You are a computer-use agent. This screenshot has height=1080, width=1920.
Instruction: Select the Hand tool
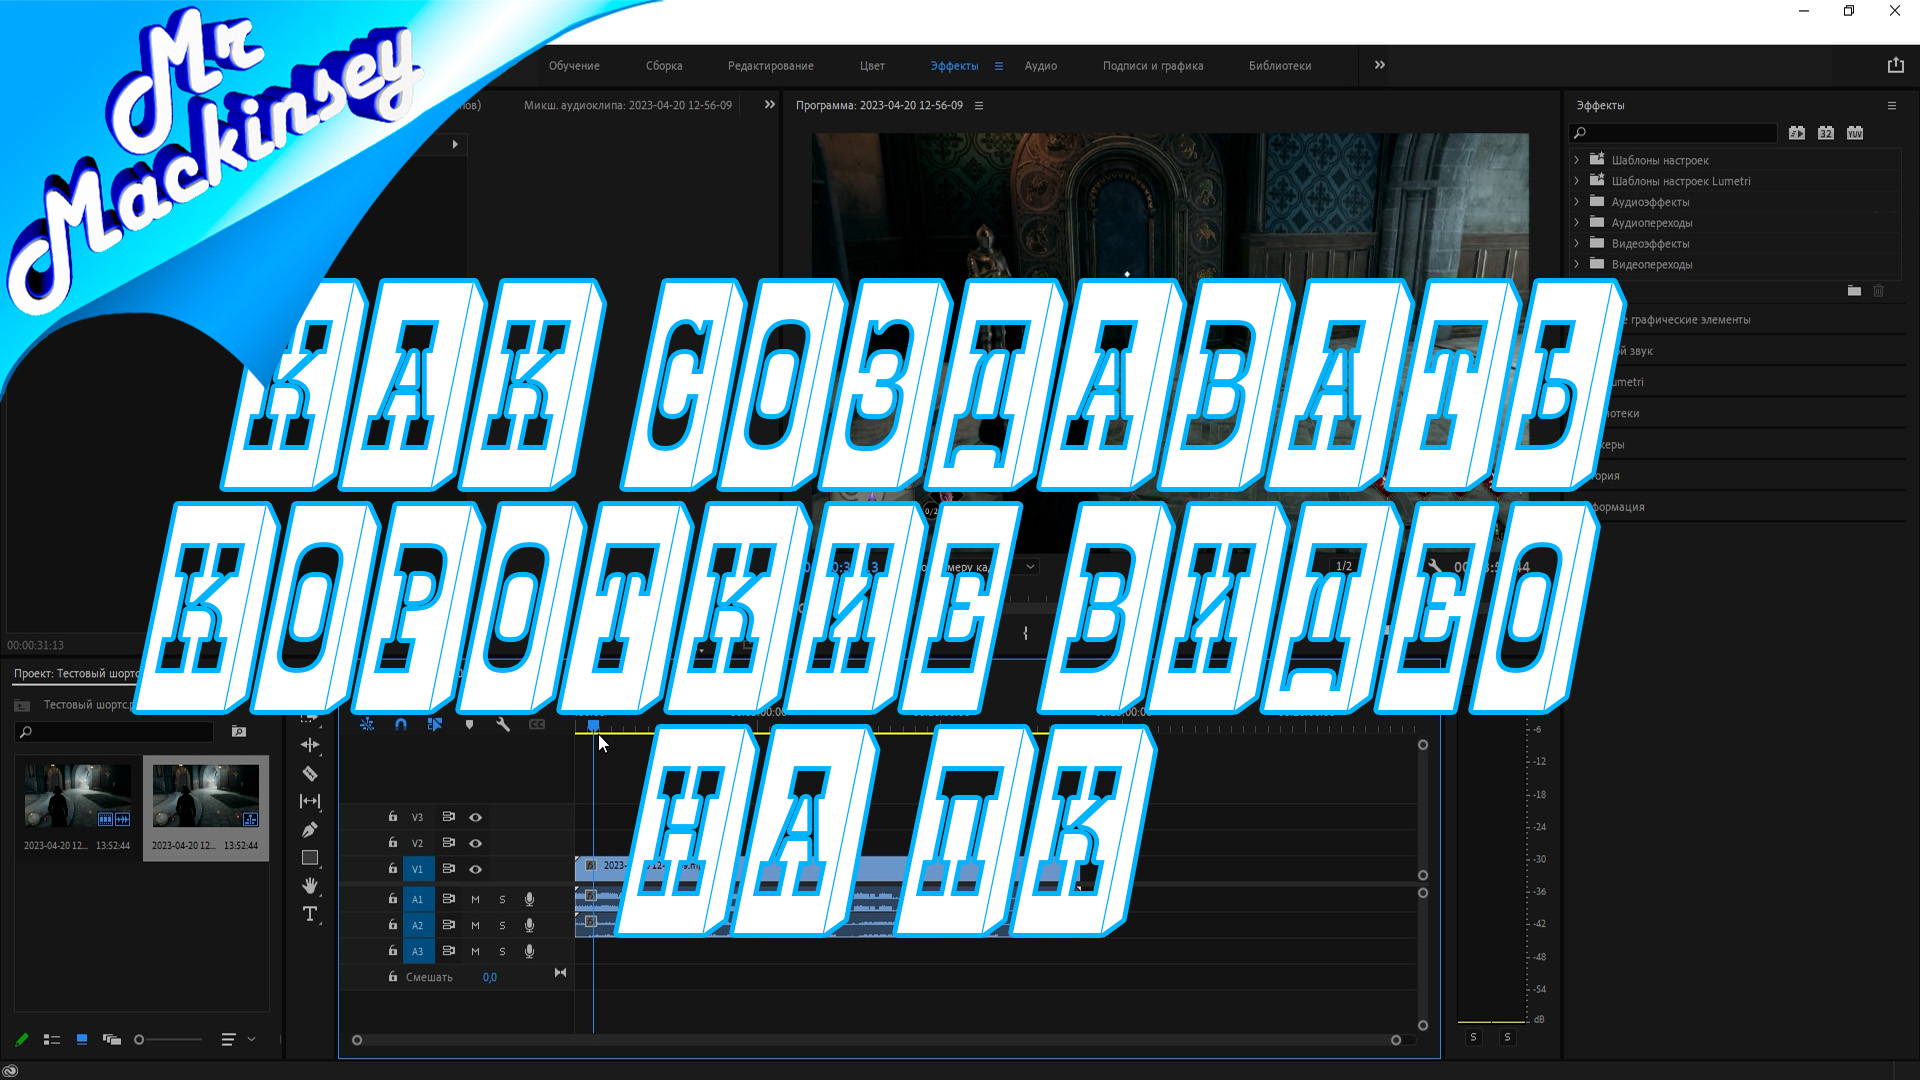coord(310,886)
